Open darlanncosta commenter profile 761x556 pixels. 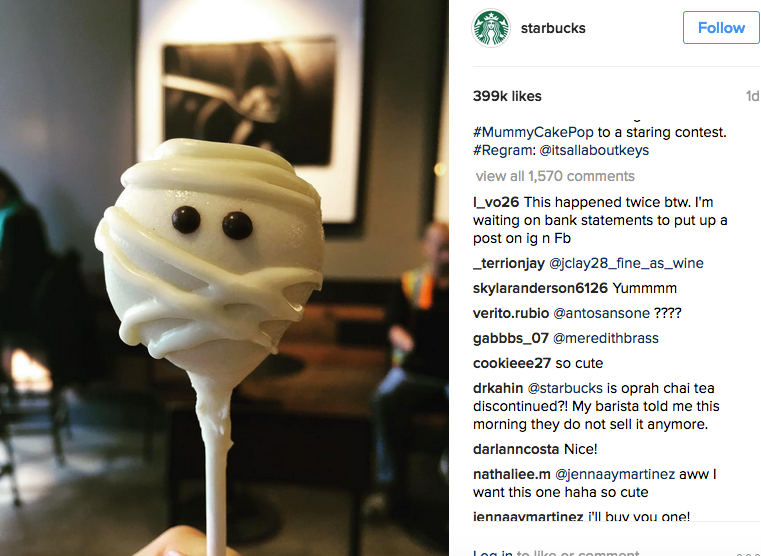pyautogui.click(x=516, y=449)
